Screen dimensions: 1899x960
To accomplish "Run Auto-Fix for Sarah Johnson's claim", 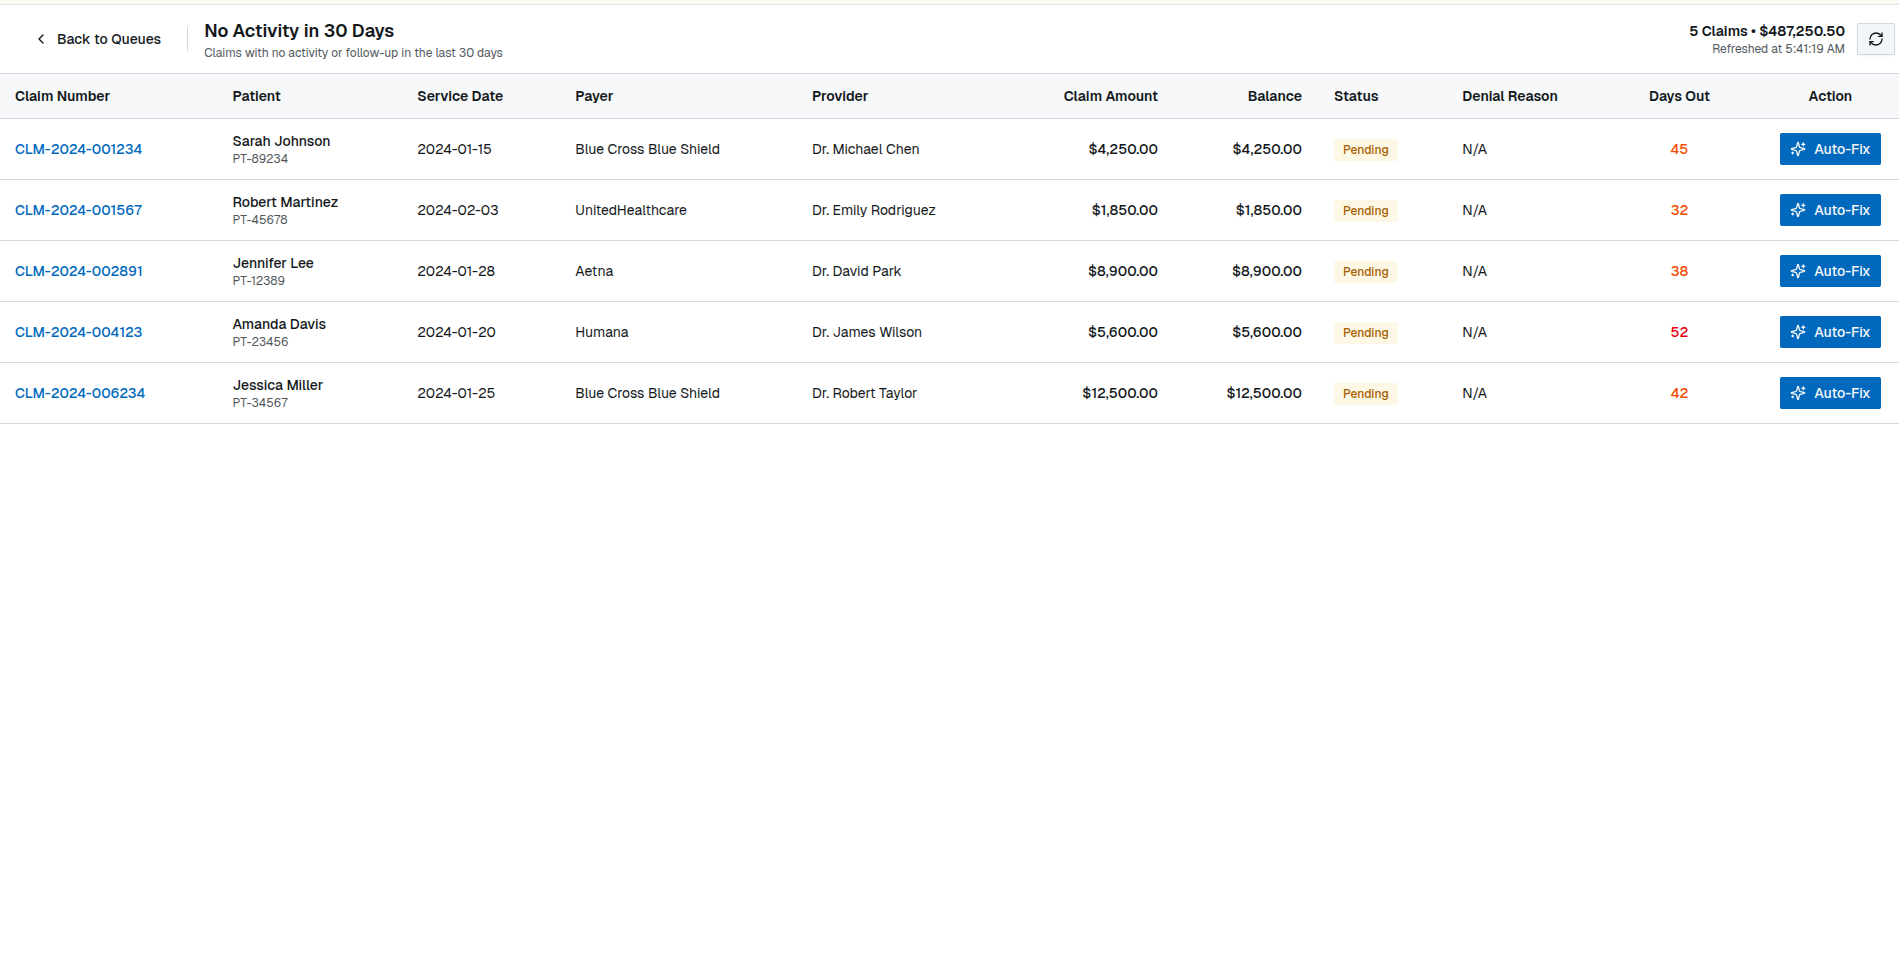I will tap(1829, 149).
